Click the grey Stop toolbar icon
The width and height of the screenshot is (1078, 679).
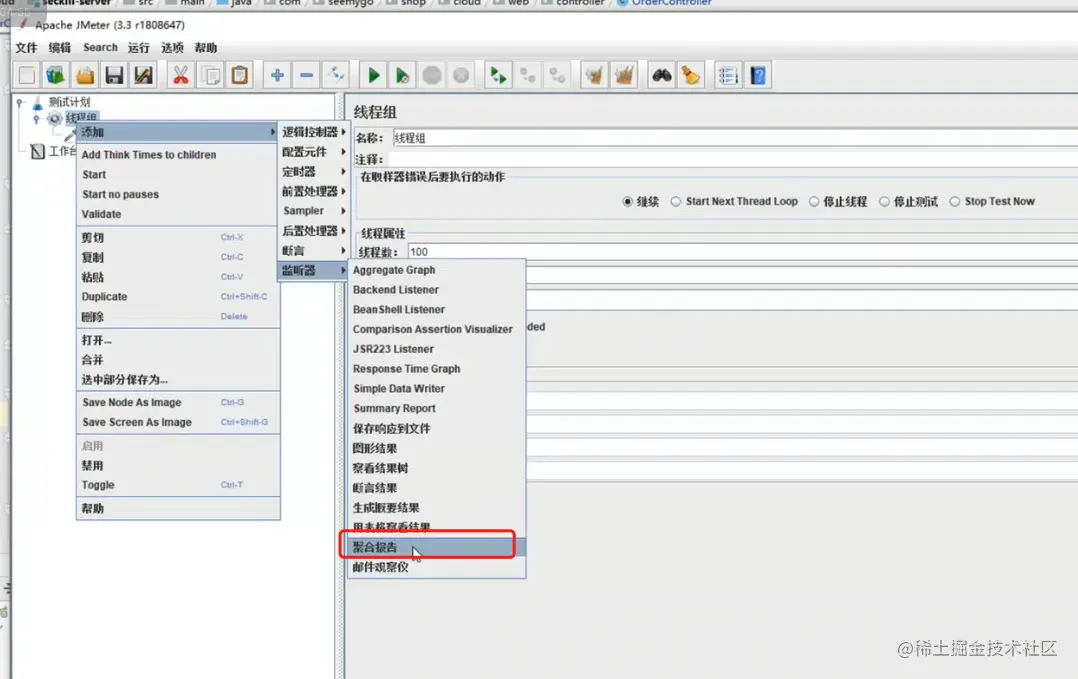click(432, 75)
